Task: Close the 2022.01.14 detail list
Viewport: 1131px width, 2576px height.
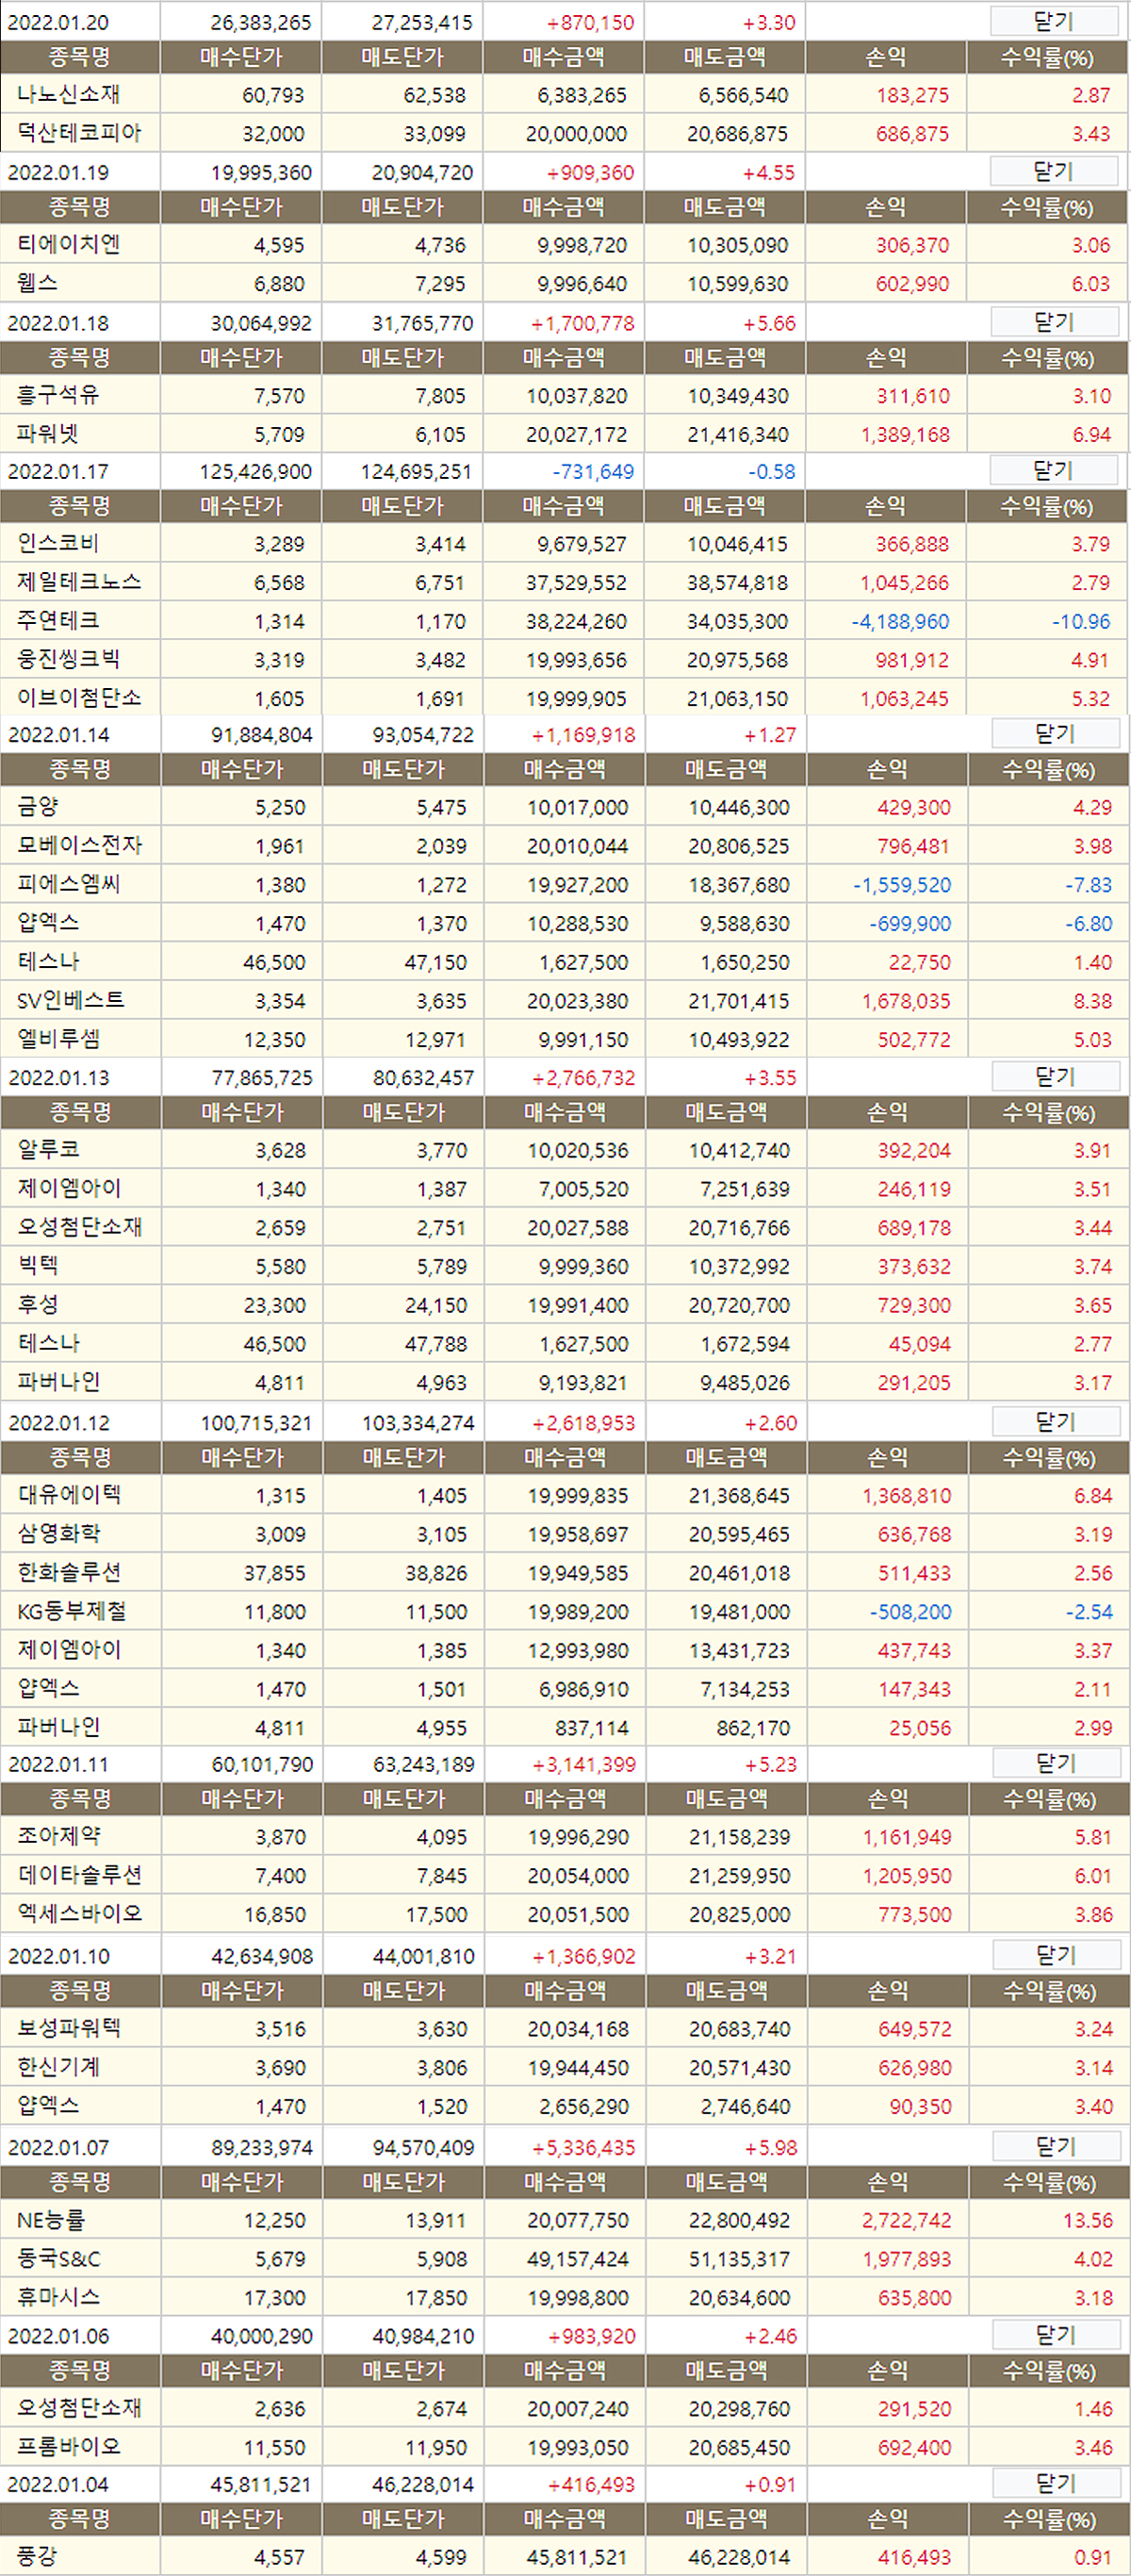Action: [1055, 733]
